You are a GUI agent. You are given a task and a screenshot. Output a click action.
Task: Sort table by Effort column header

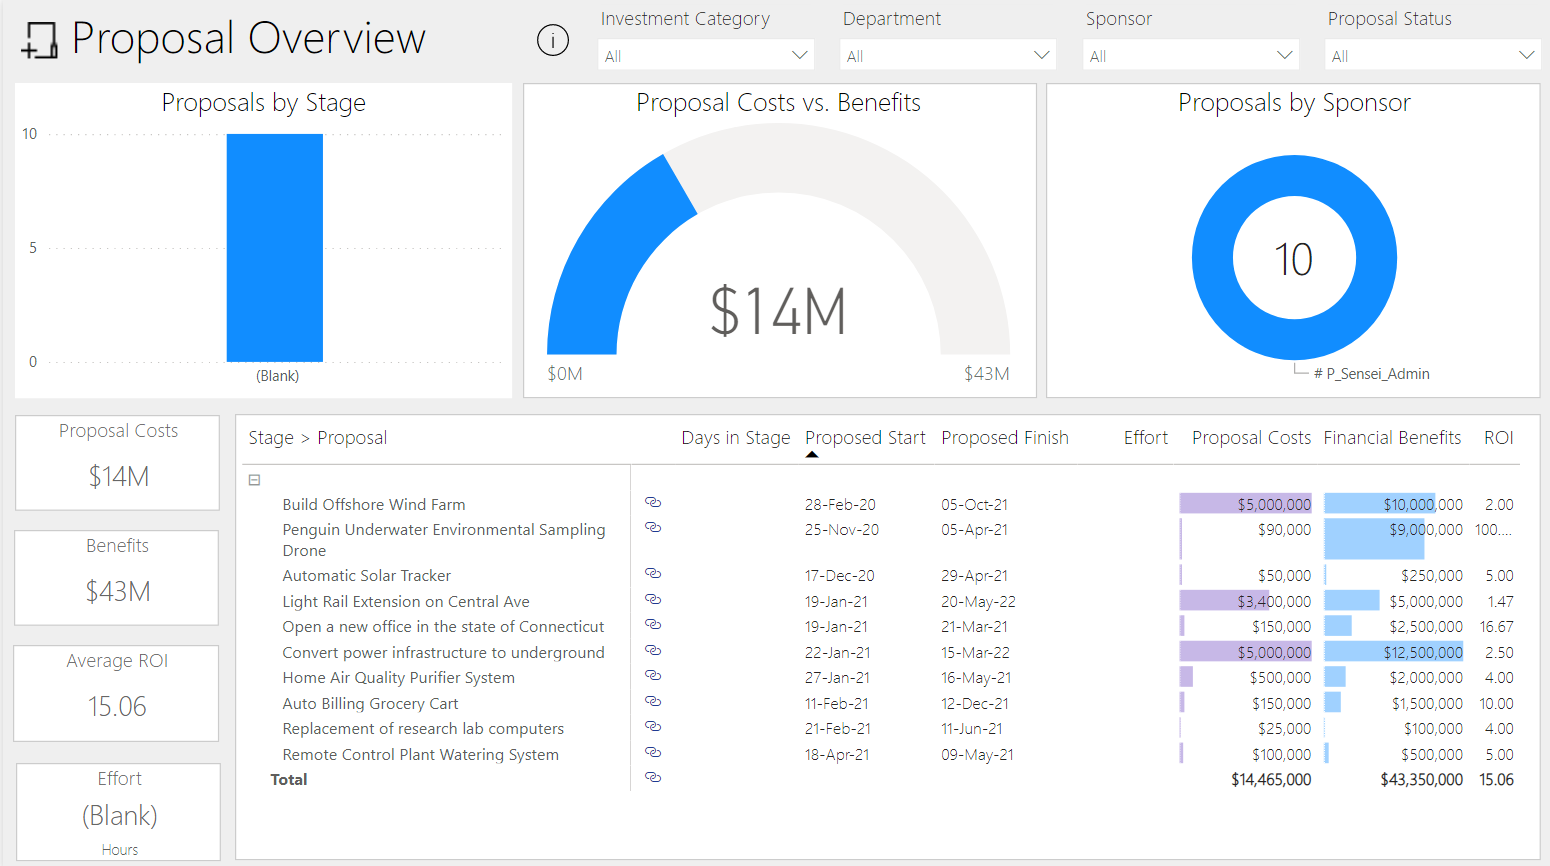(1145, 438)
